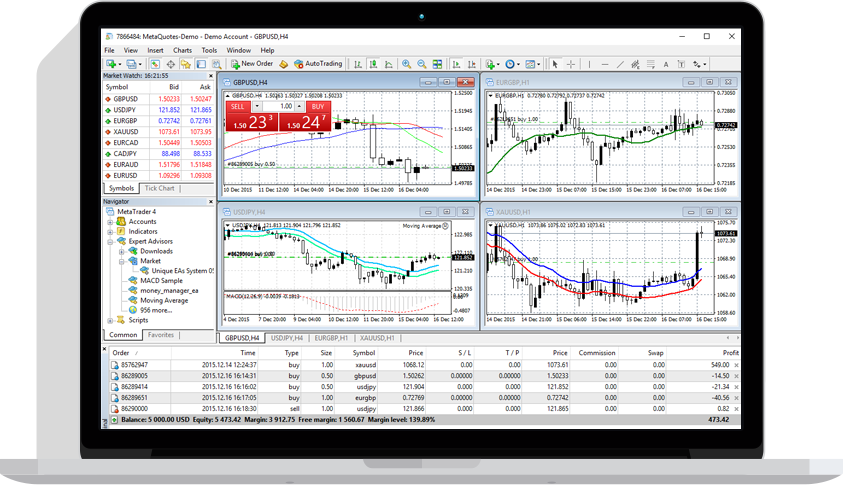Expand the Scripts tree node
The height and width of the screenshot is (485, 843).
click(x=110, y=321)
